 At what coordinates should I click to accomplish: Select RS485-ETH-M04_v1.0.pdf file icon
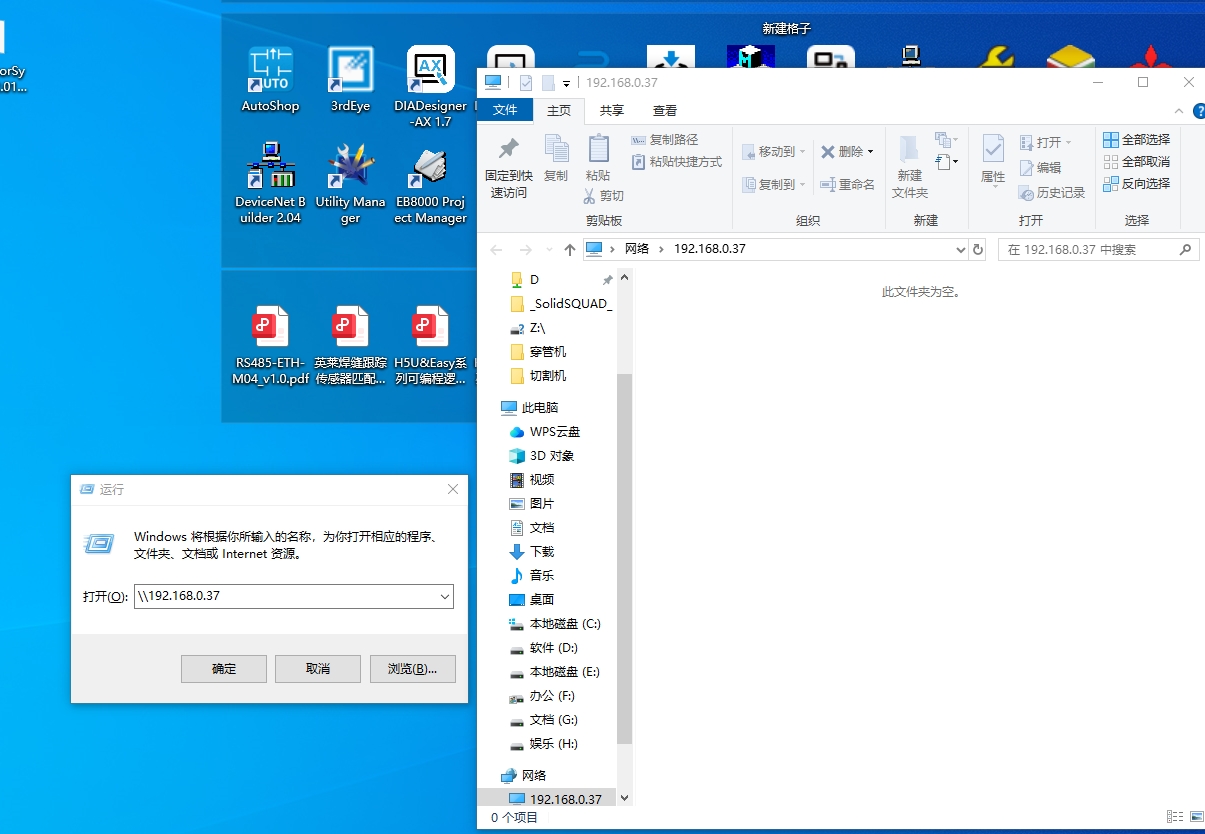[x=270, y=346]
